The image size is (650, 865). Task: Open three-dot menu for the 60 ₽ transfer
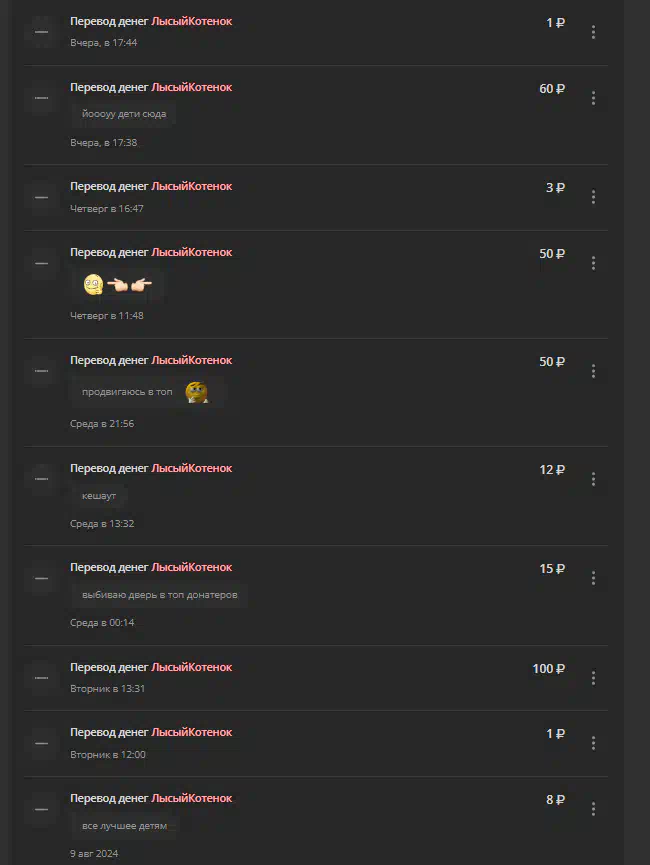click(593, 98)
